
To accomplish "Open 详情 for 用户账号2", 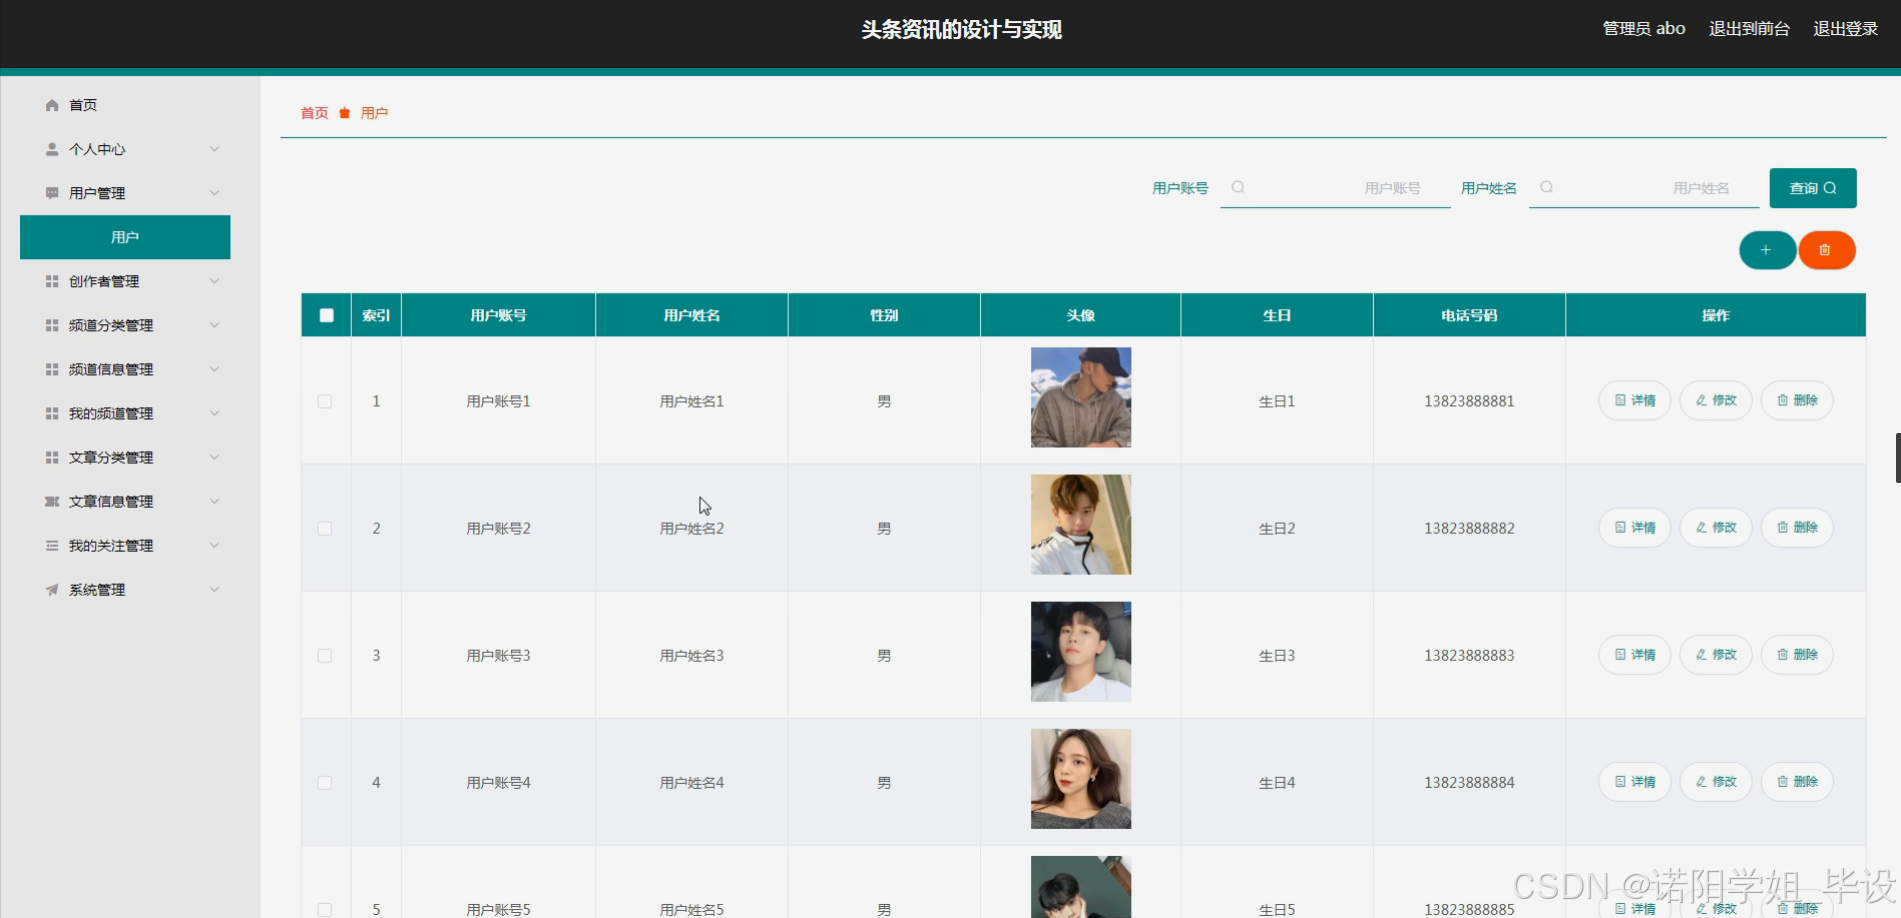I will coord(1635,527).
